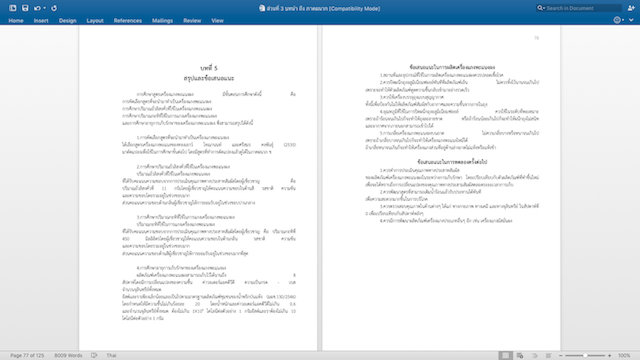Switch to Web Layout view

(520, 356)
